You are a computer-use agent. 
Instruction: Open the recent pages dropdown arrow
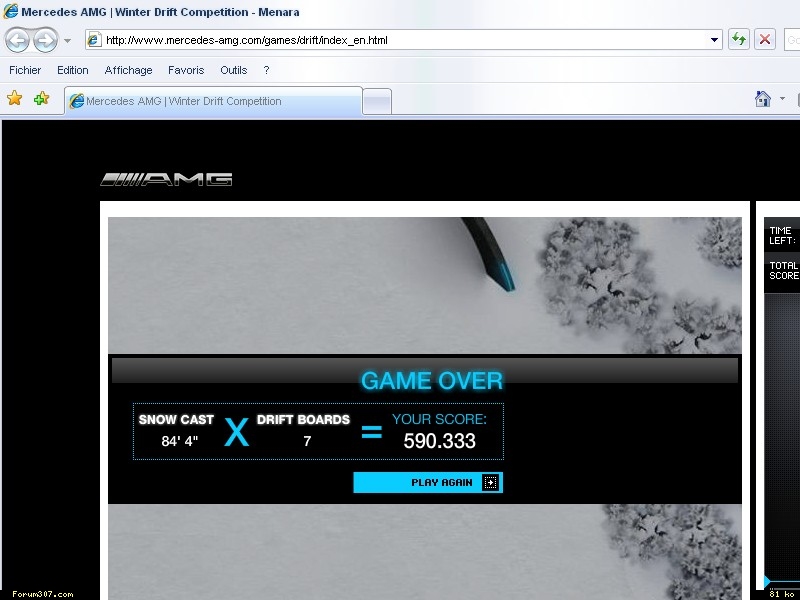(67, 41)
